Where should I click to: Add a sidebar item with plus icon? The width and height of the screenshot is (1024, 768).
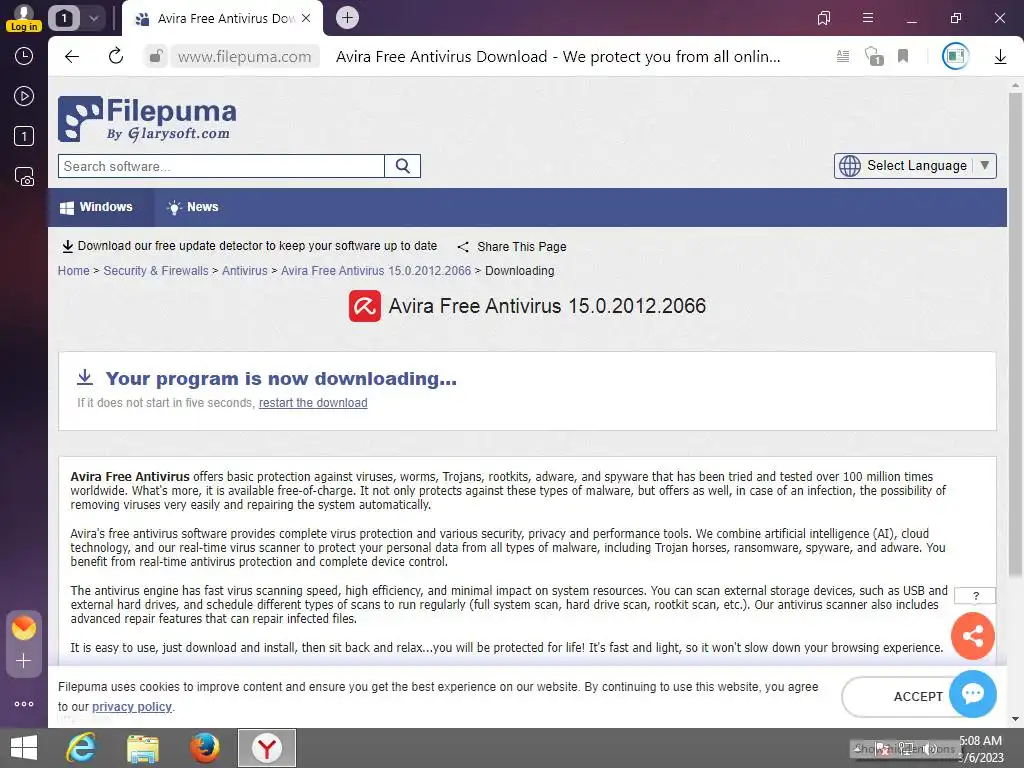(x=24, y=661)
